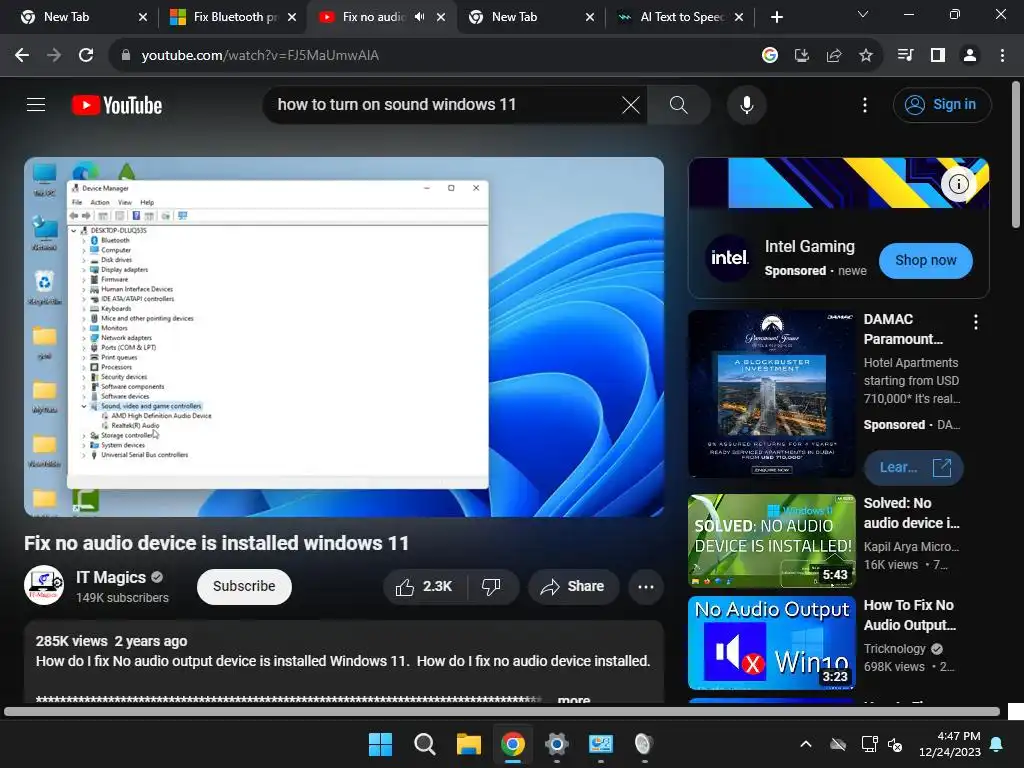This screenshot has height=768, width=1024.
Task: Like the video with 2.3K thumbs up
Action: tap(425, 586)
